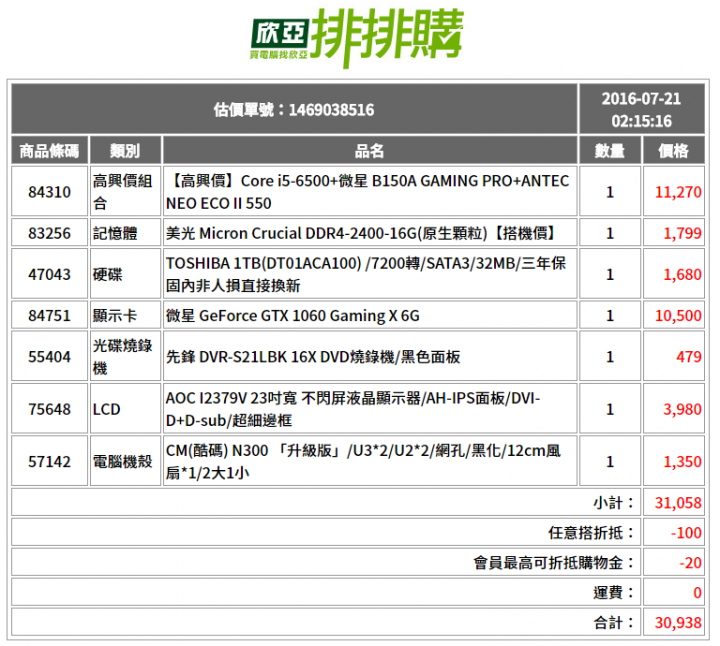The width and height of the screenshot is (720, 646).
Task: Click quantity 1 in the GTX 1060 row
Action: [609, 315]
